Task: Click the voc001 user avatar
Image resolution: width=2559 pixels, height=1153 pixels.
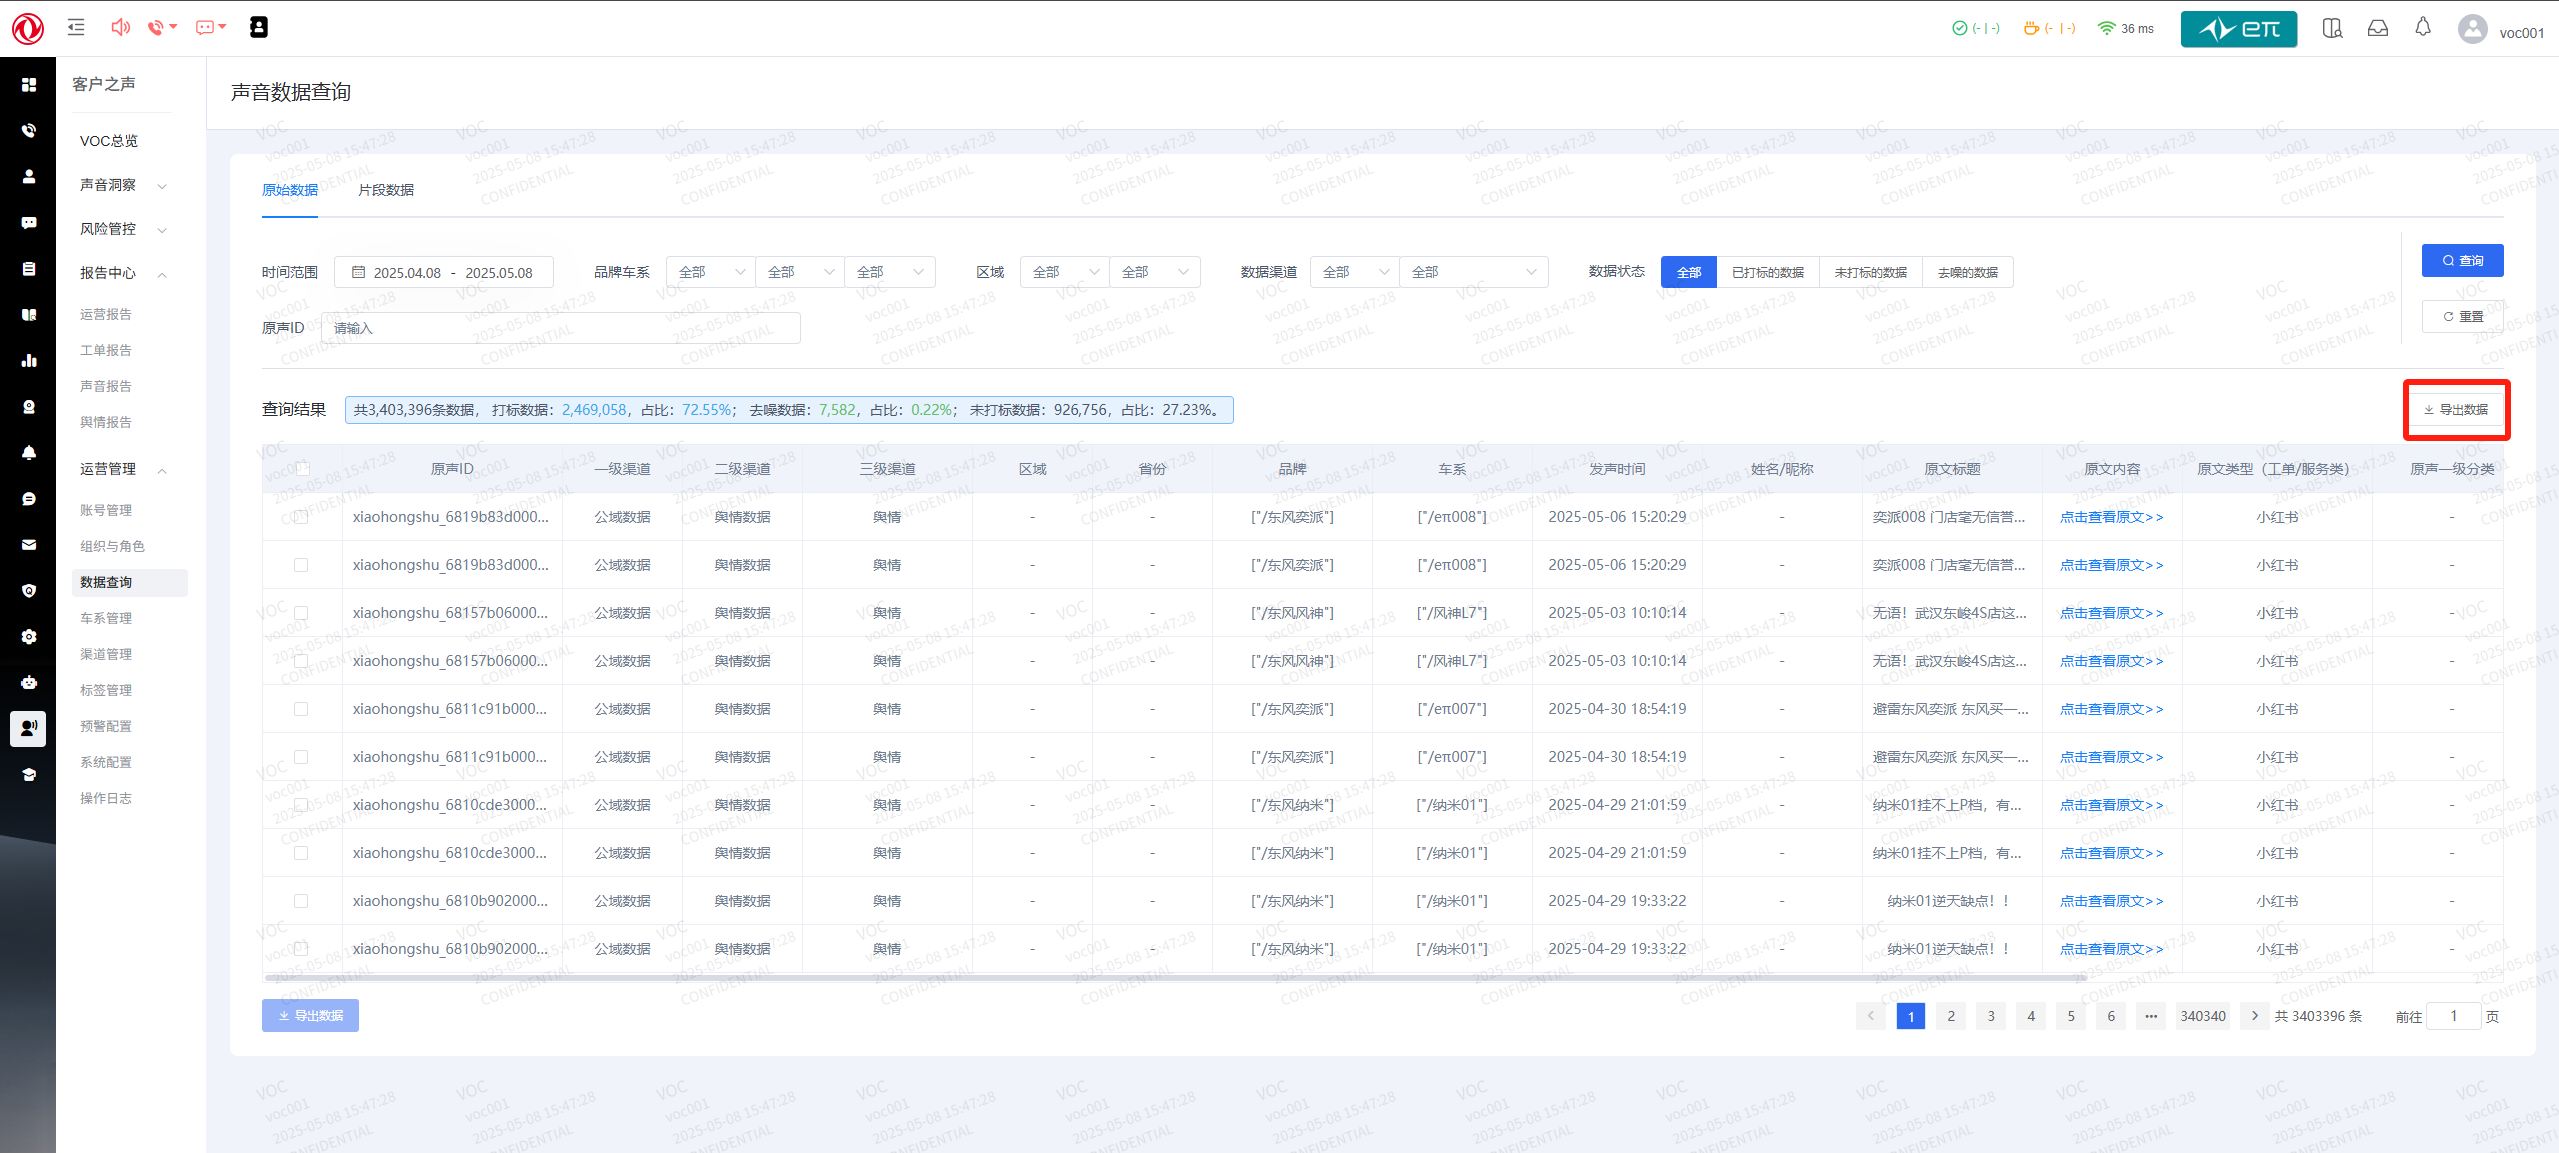Action: [x=2472, y=29]
